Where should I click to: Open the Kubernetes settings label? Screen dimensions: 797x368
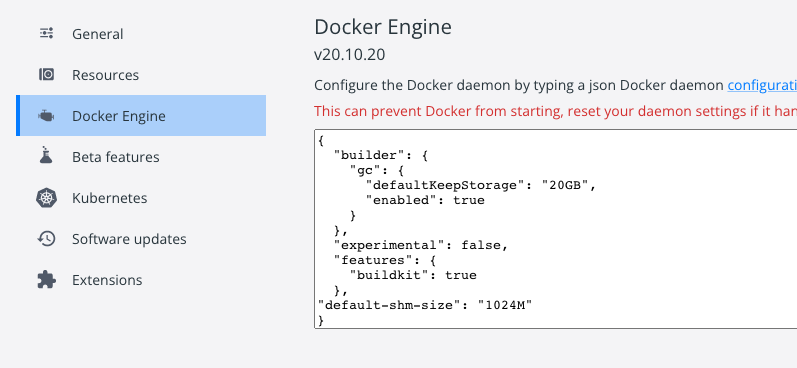(x=110, y=198)
